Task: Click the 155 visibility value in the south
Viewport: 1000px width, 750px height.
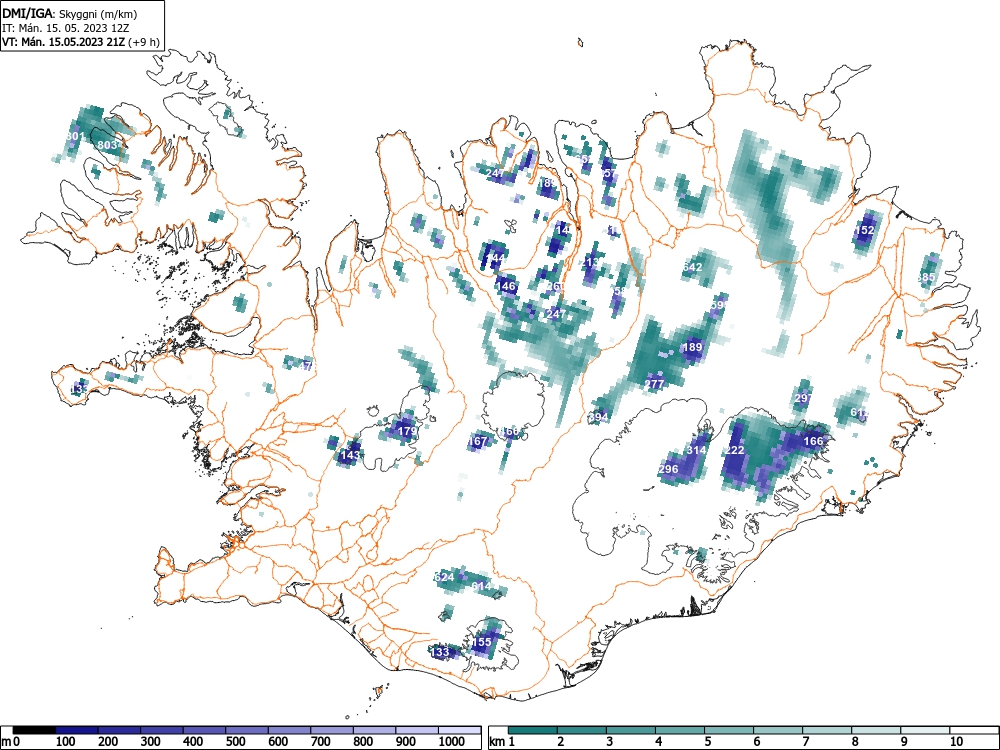Action: coord(482,642)
